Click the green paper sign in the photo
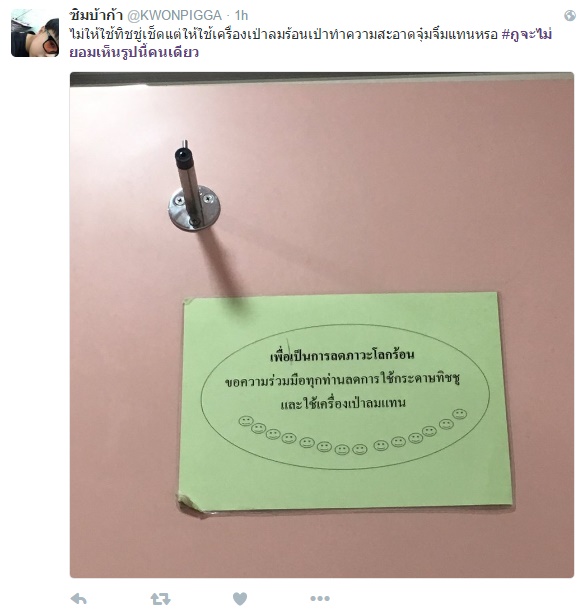 pyautogui.click(x=345, y=402)
